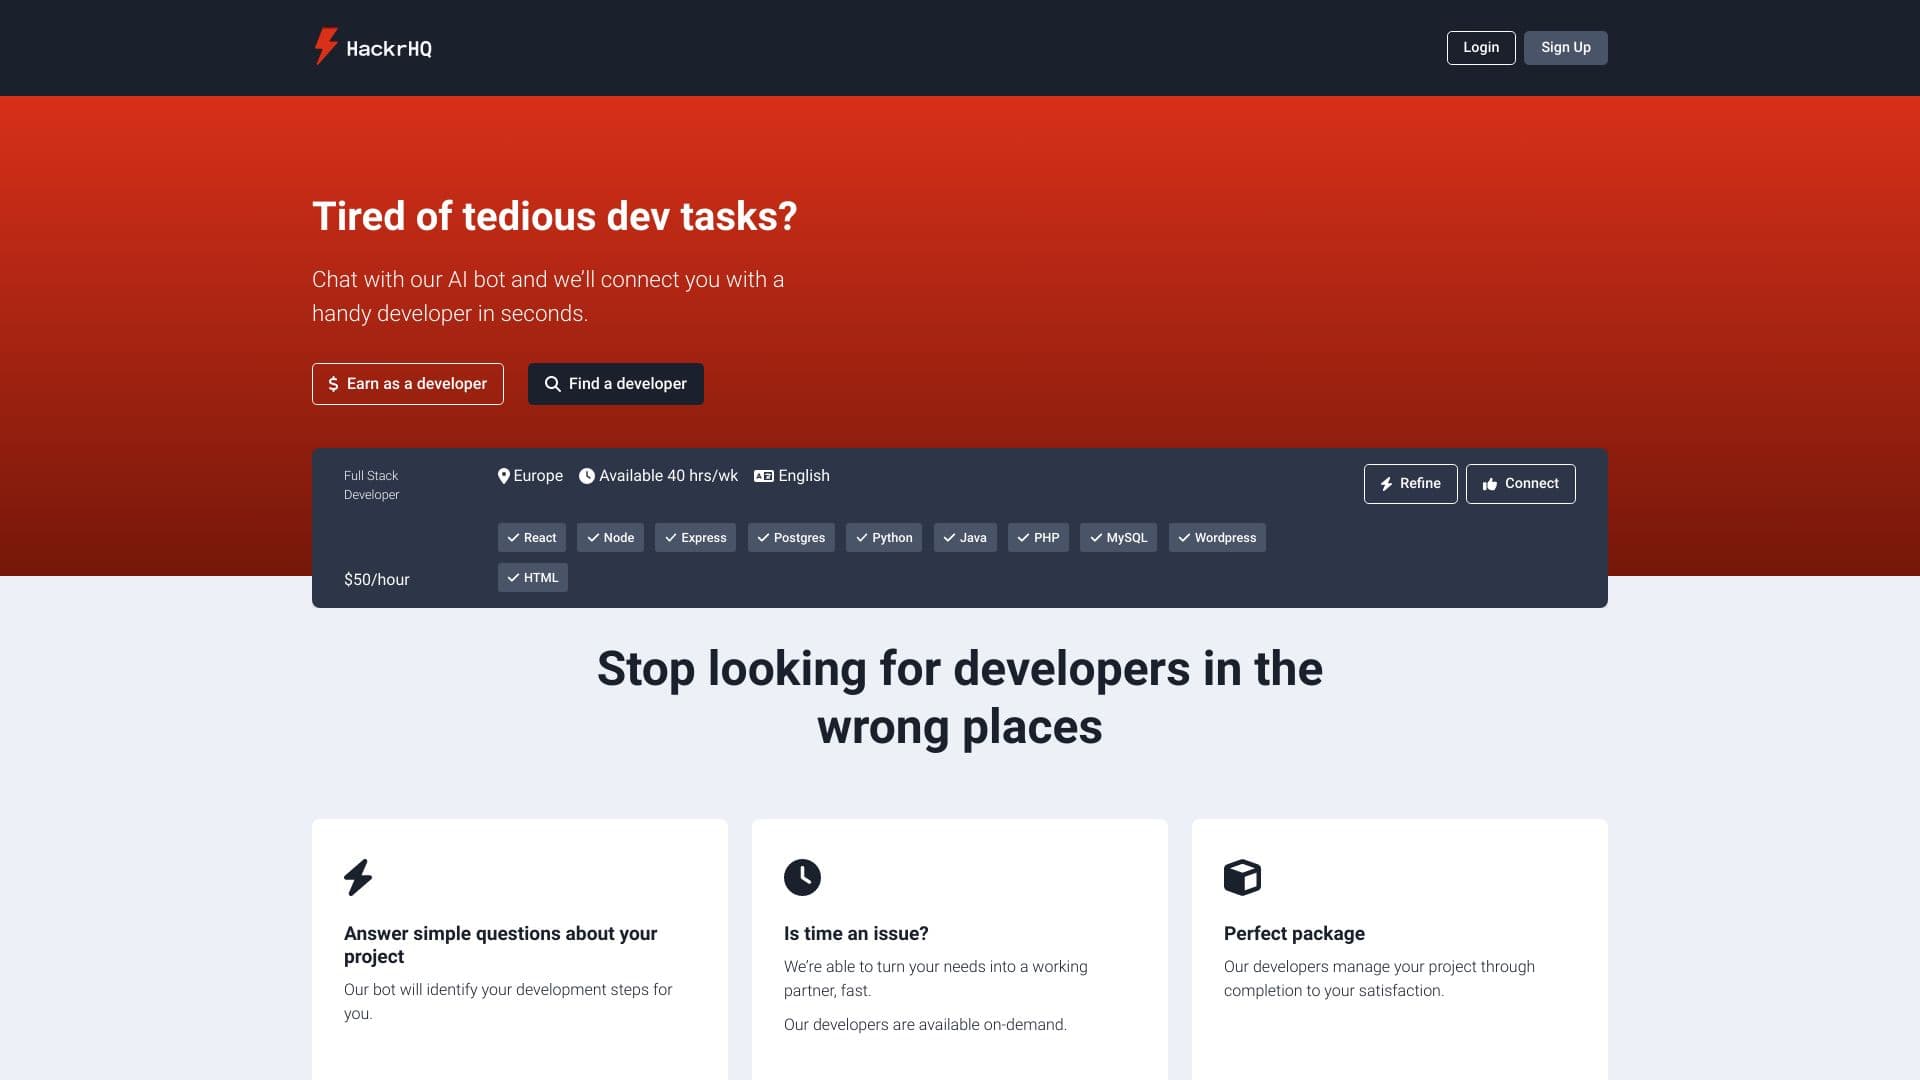Click the Europe location pin icon
Viewport: 1920px width, 1080px height.
coord(504,476)
